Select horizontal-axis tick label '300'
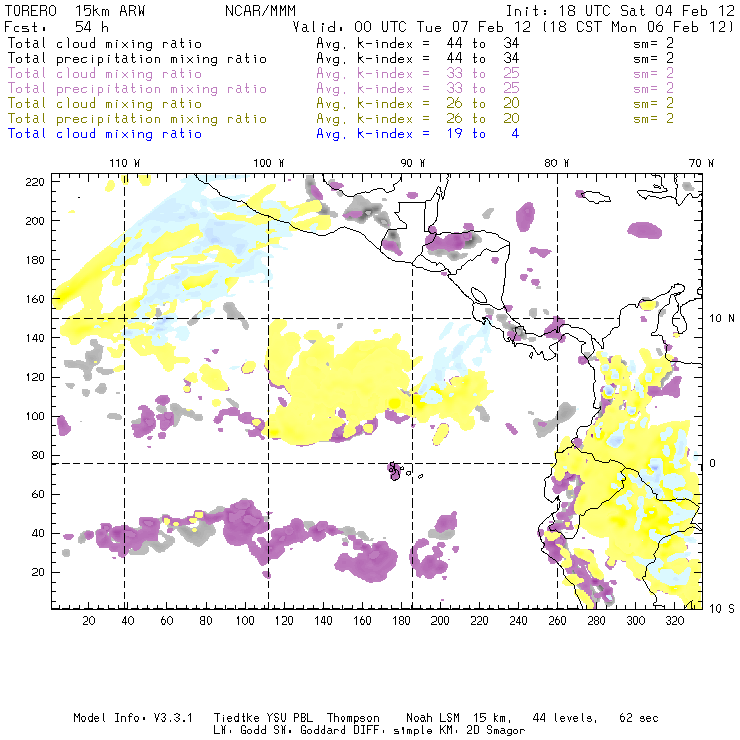The image size is (740, 740). [636, 621]
